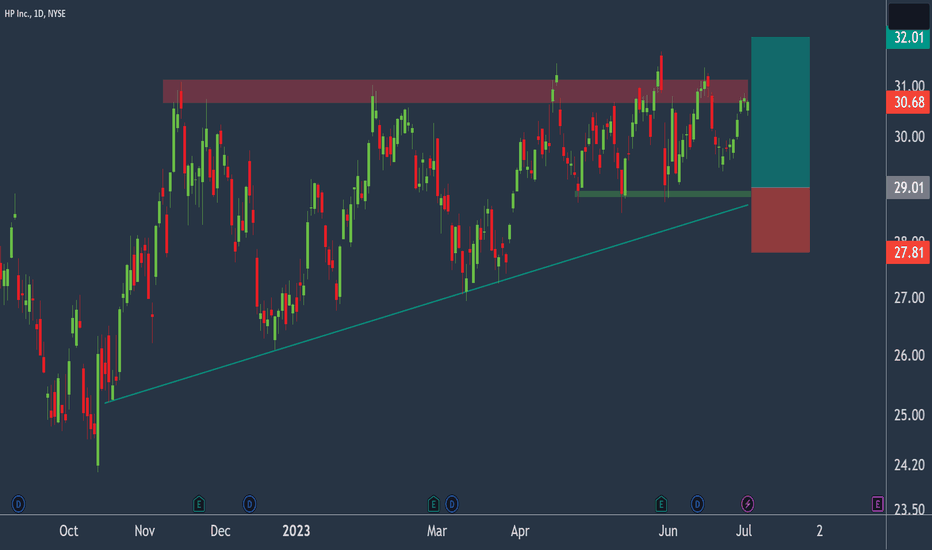The image size is (932, 550).
Task: Click the 25.00 price axis label
Action: 909,415
